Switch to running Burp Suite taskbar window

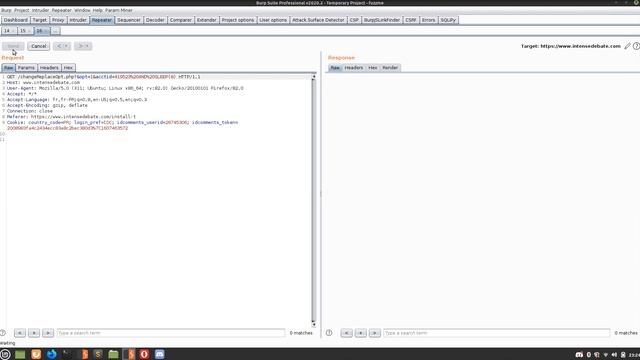(x=130, y=354)
